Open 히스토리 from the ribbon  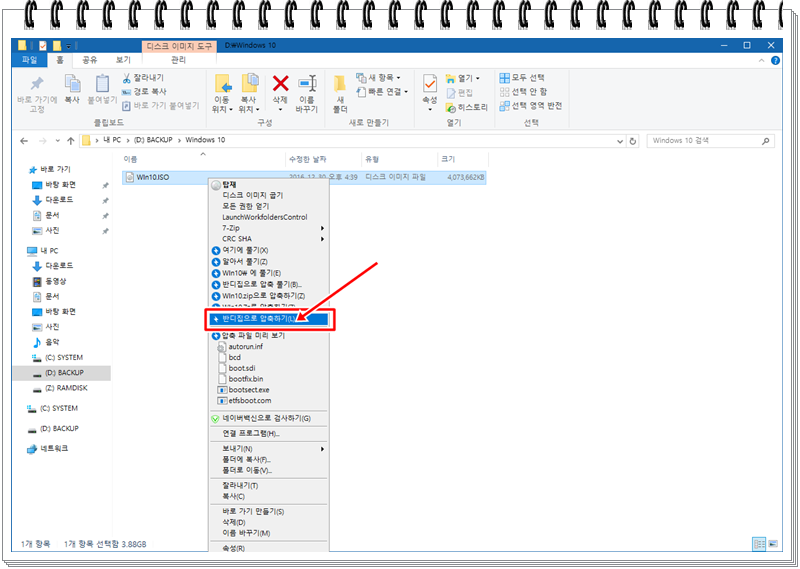467,107
